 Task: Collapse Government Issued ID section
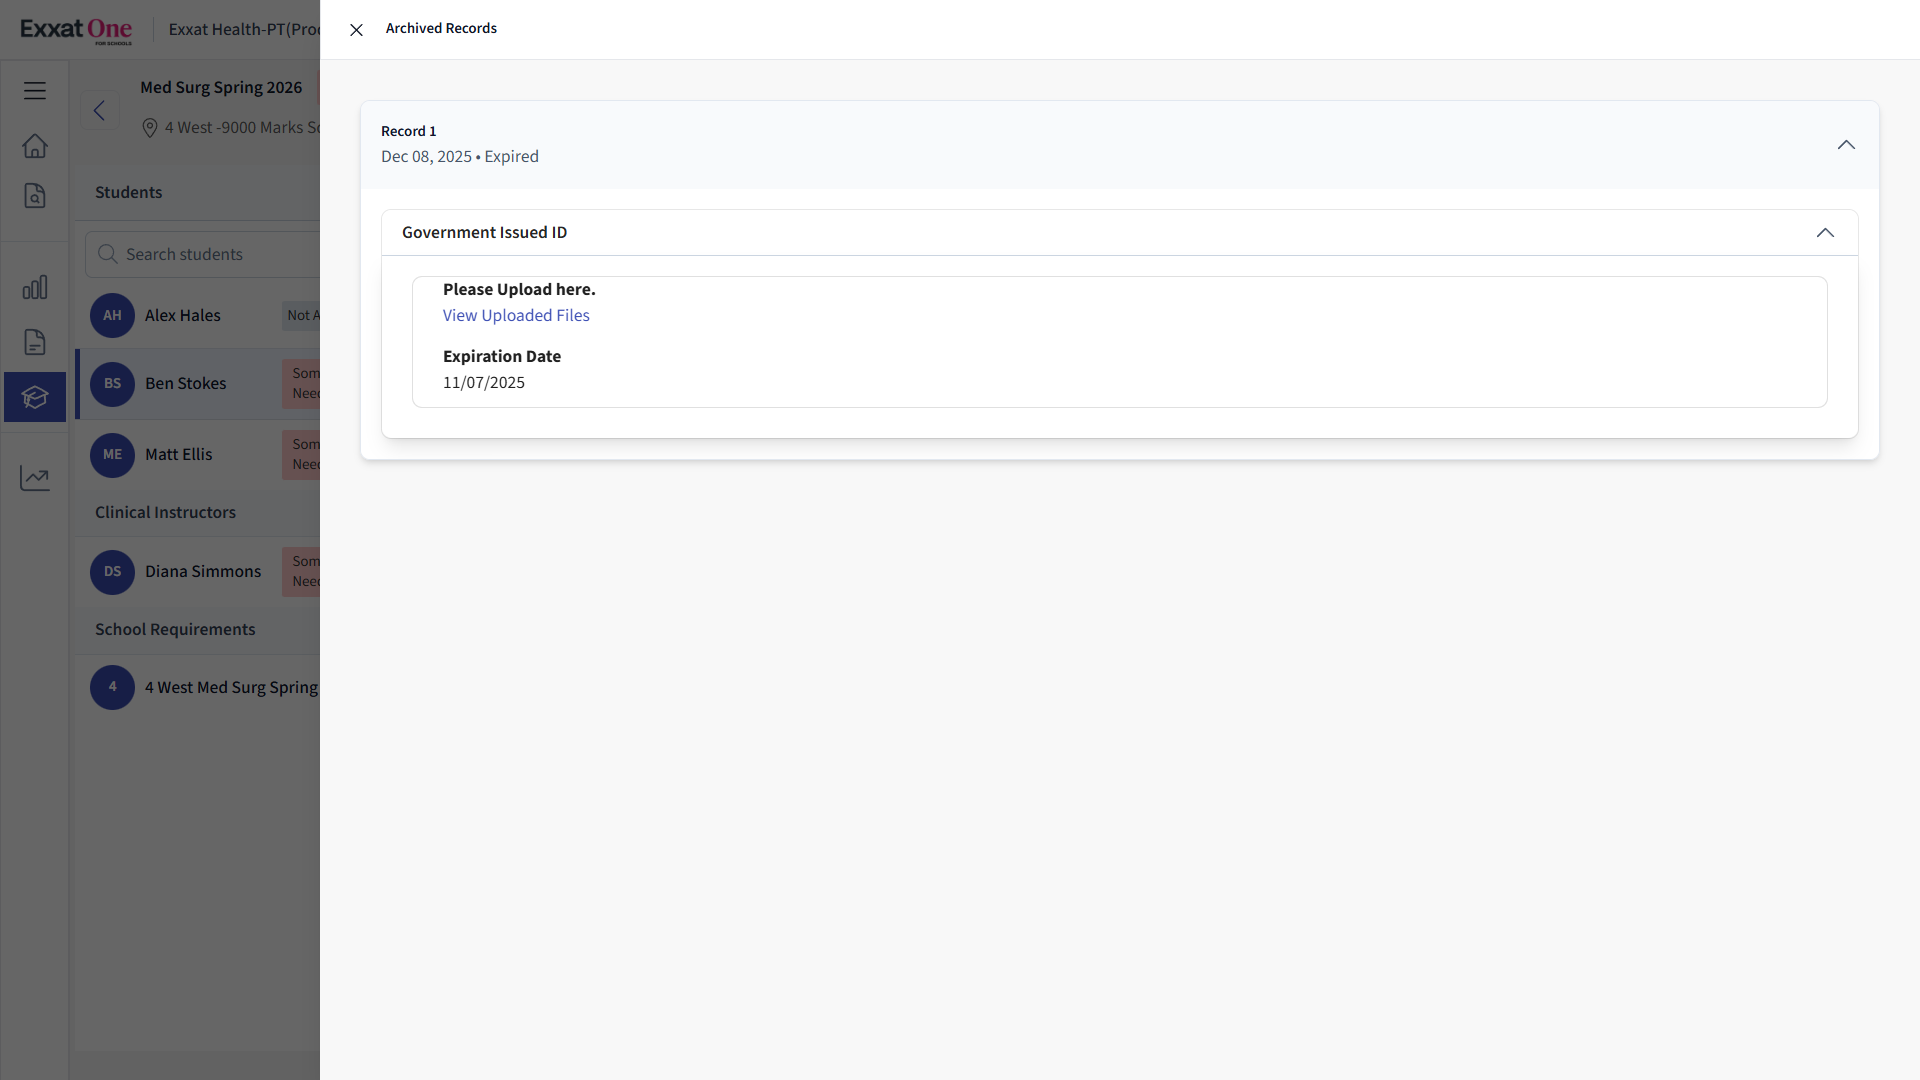point(1824,233)
